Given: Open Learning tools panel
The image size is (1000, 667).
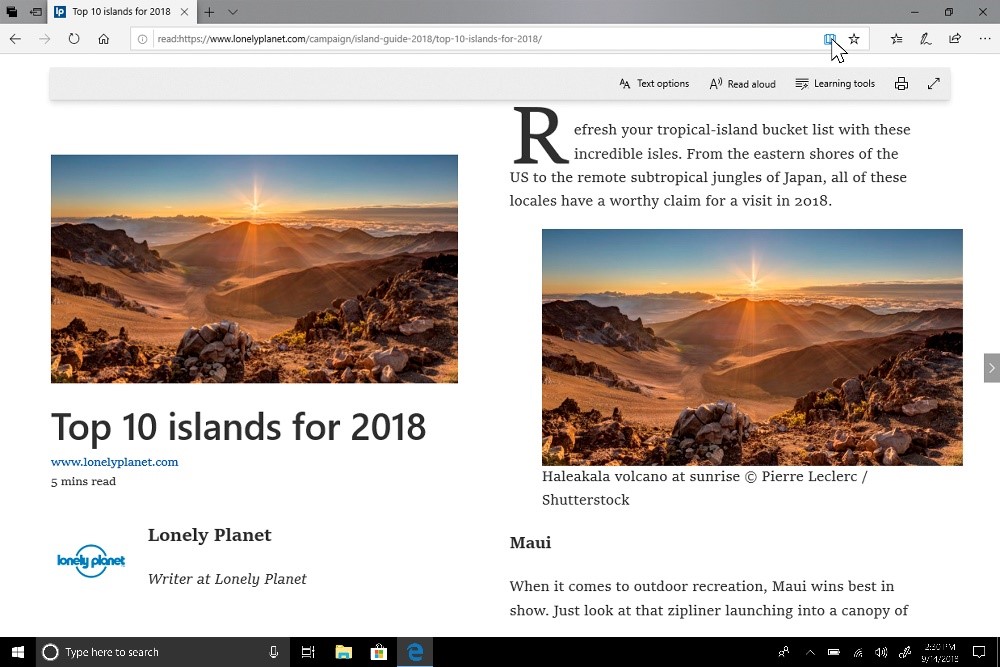Looking at the screenshot, I should (x=835, y=84).
